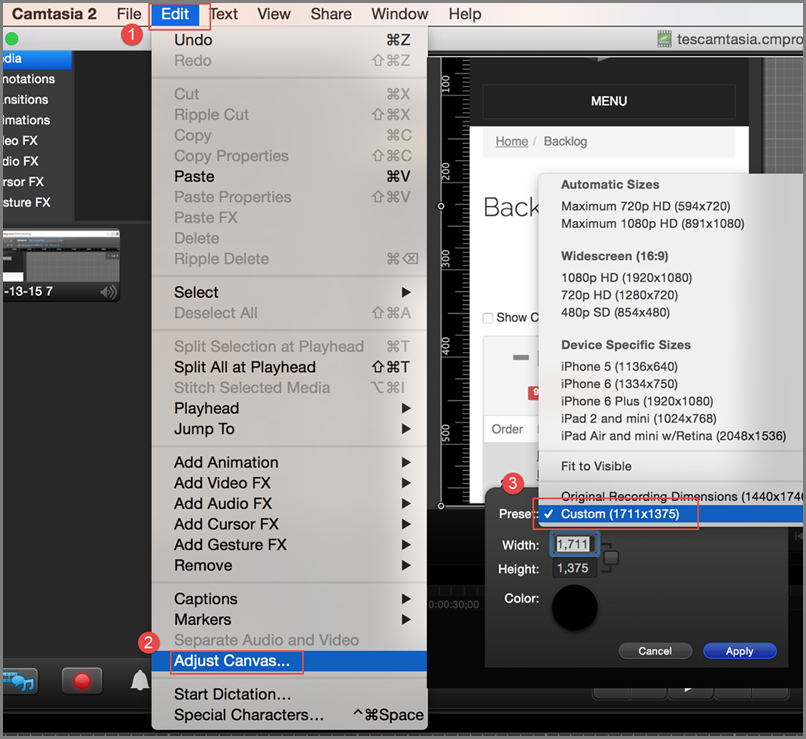
Task: Click the project file icon in title bar
Action: (664, 39)
